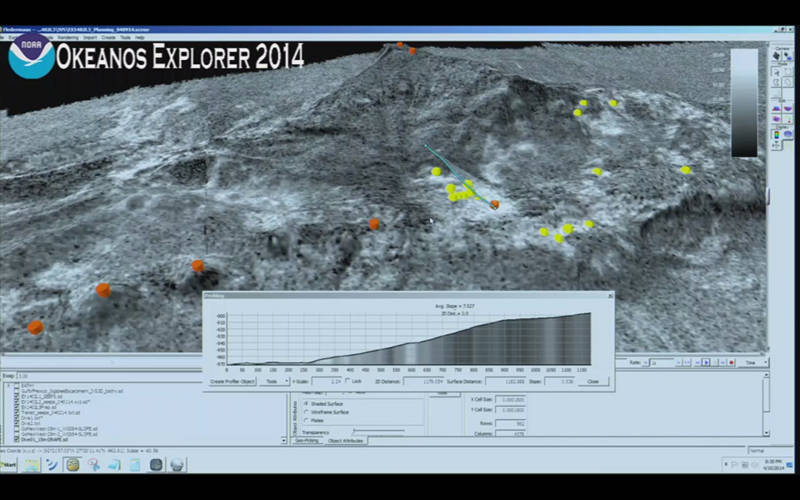The width and height of the screenshot is (800, 500).
Task: Select first Mode tool icon
Action: (777, 72)
